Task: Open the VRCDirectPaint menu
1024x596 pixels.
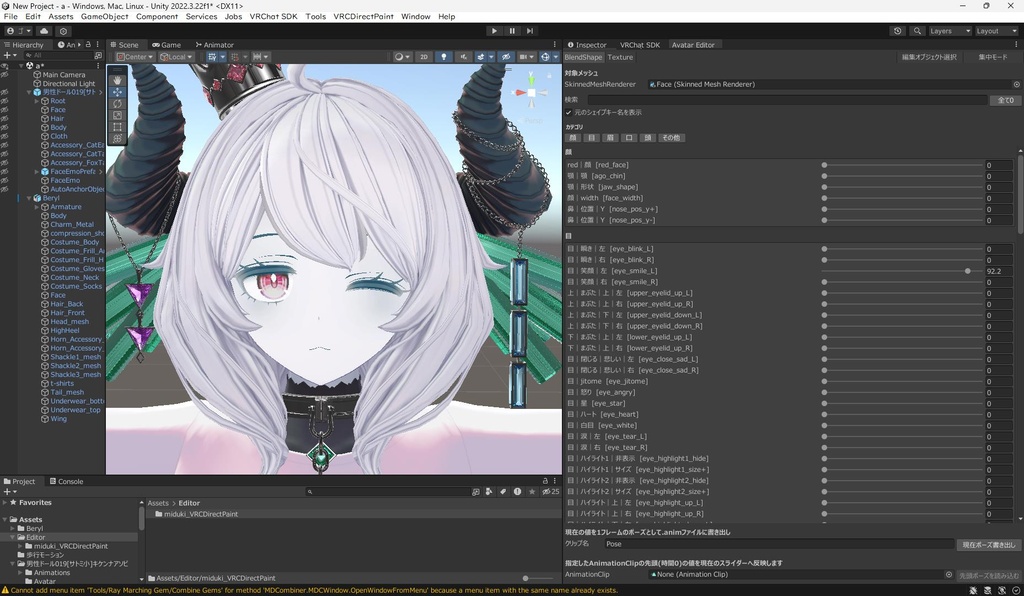Action: (363, 16)
